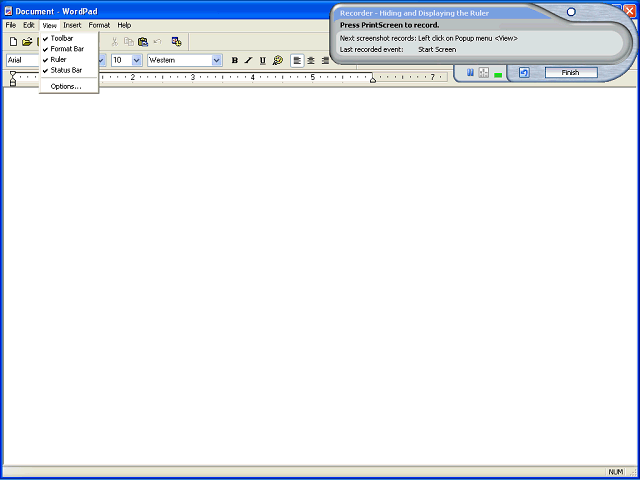Toggle Bold formatting

pos(235,60)
